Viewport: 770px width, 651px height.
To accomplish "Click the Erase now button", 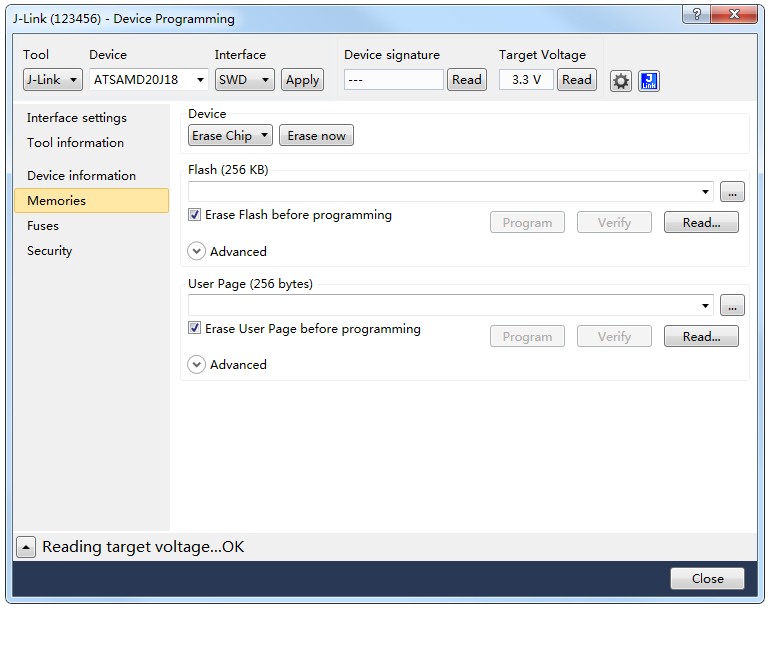I will click(x=316, y=136).
